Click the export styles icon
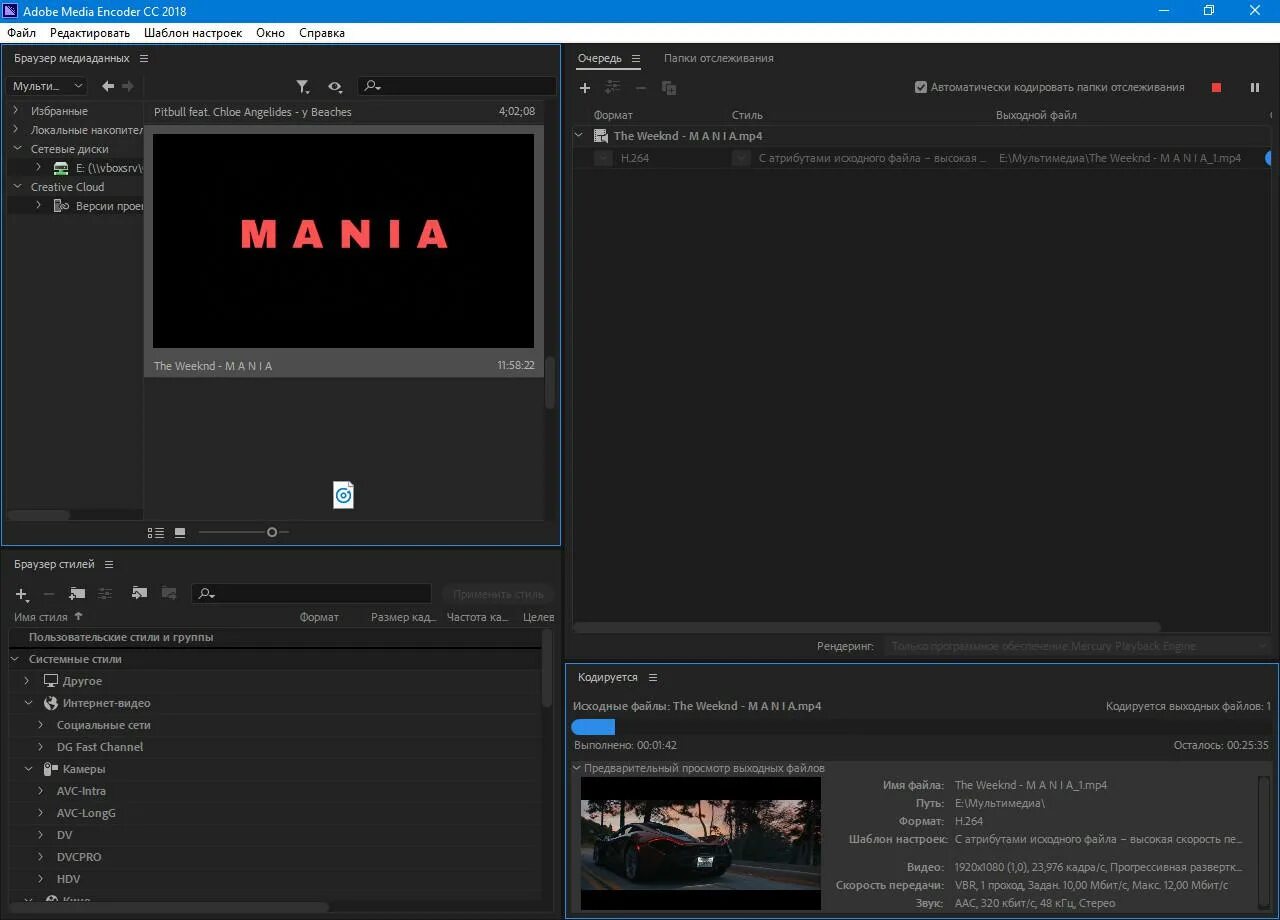This screenshot has height=920, width=1280. click(169, 594)
